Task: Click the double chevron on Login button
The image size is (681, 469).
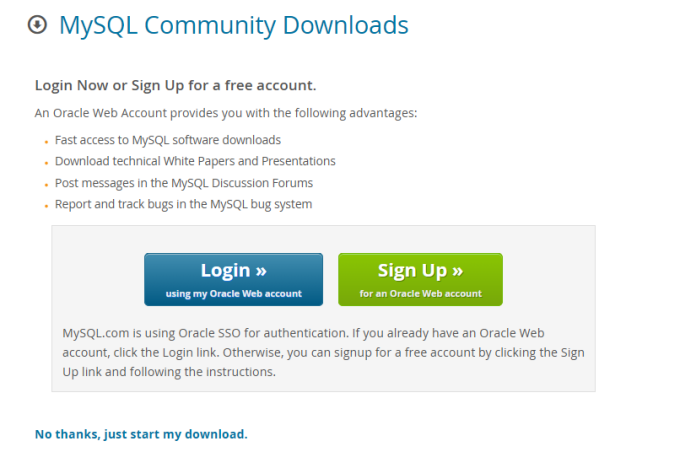Action: [261, 271]
